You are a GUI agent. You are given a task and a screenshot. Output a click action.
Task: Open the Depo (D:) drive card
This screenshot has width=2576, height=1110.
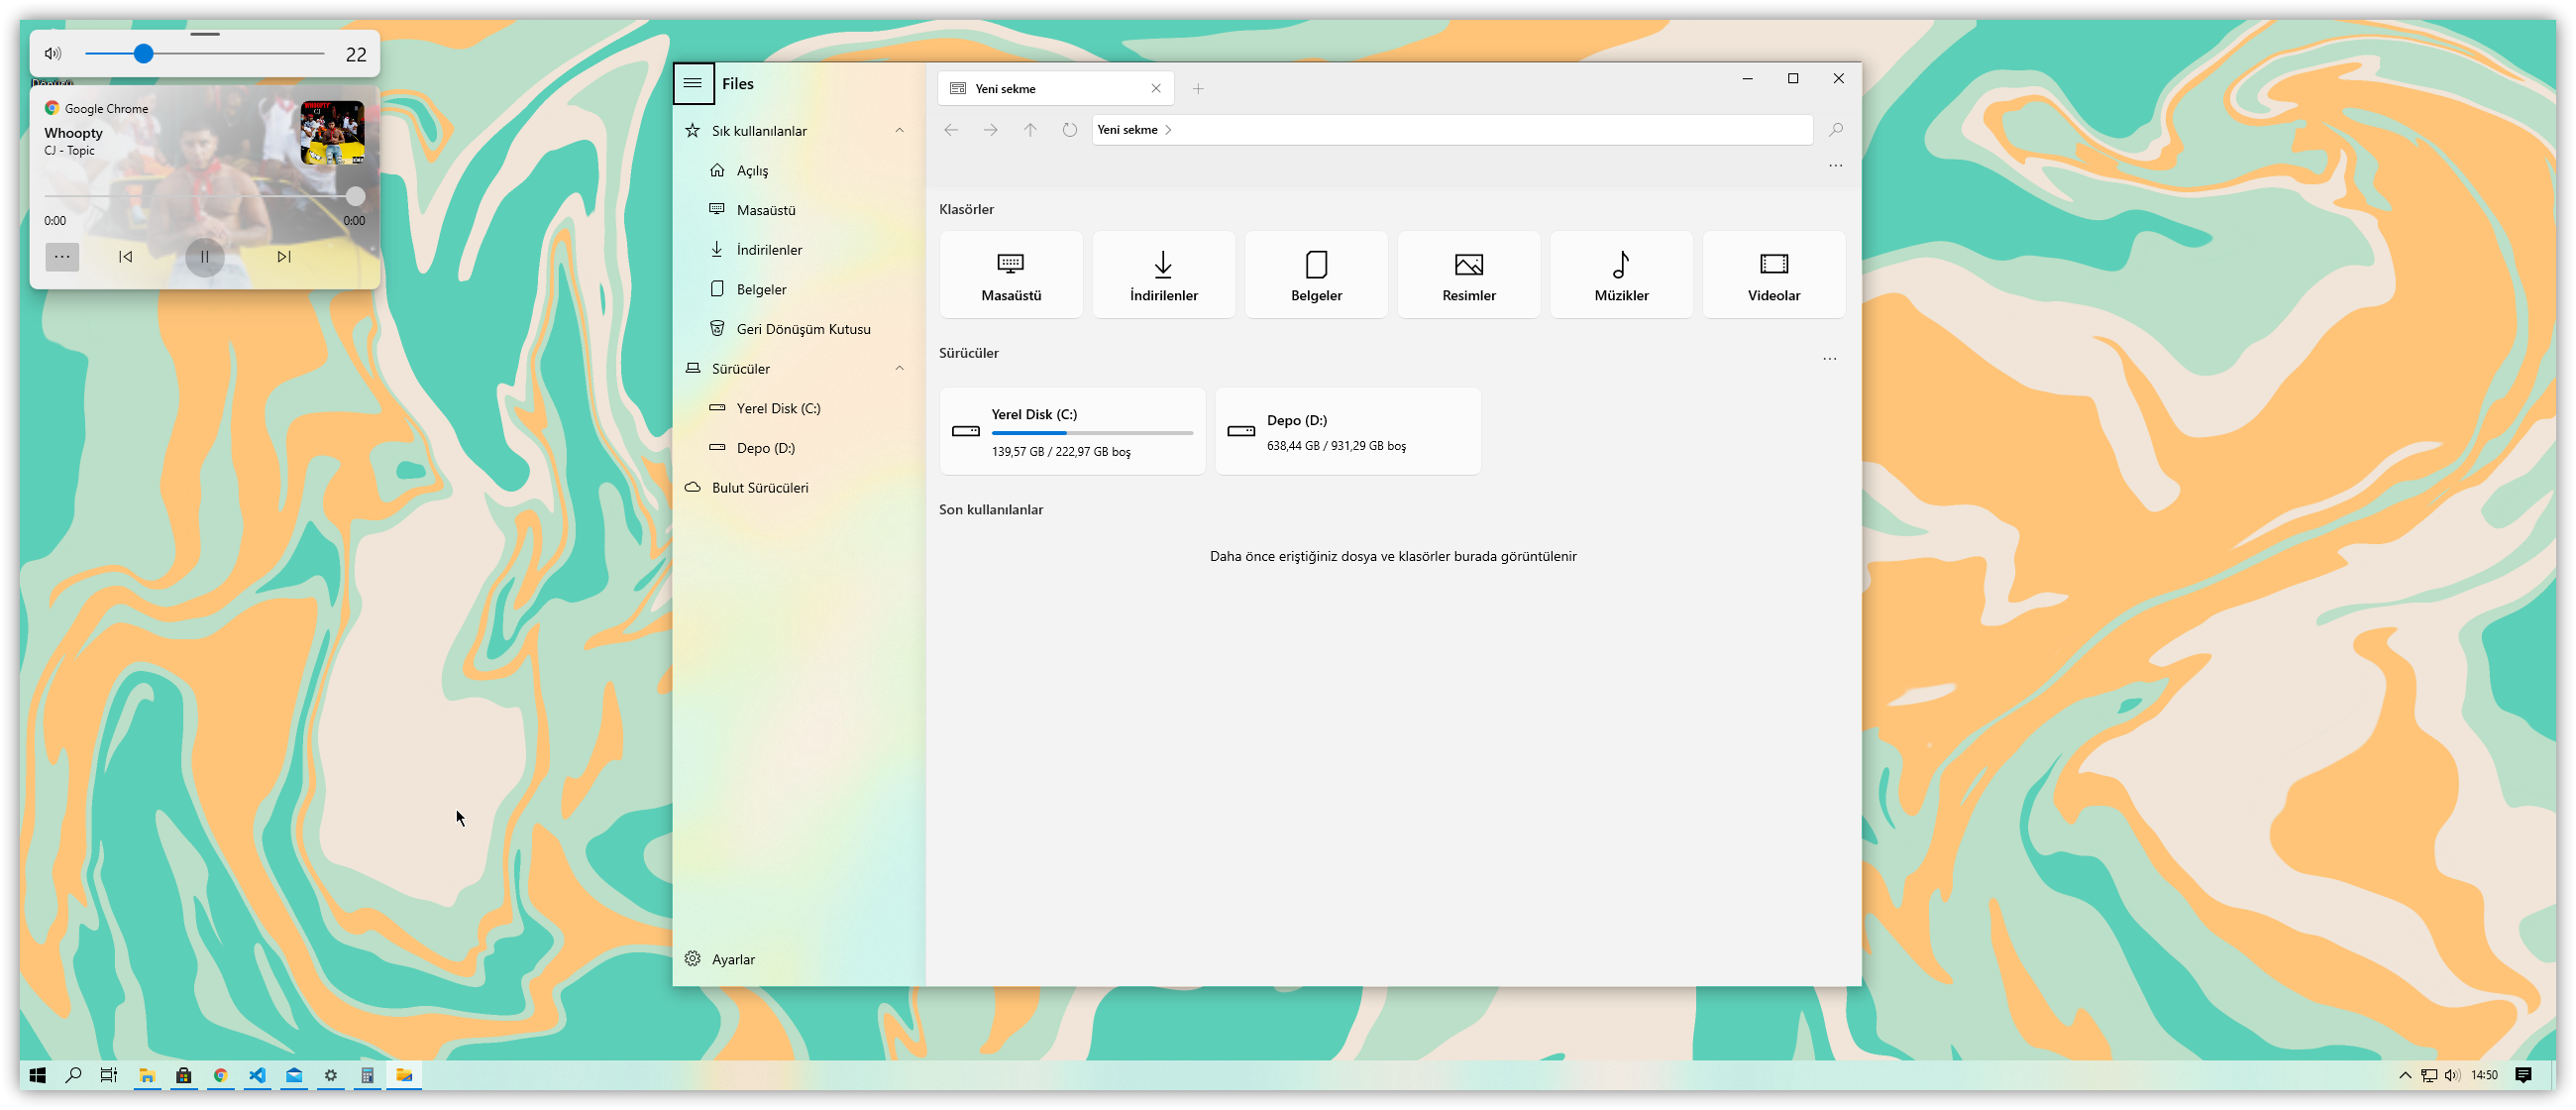pos(1347,431)
